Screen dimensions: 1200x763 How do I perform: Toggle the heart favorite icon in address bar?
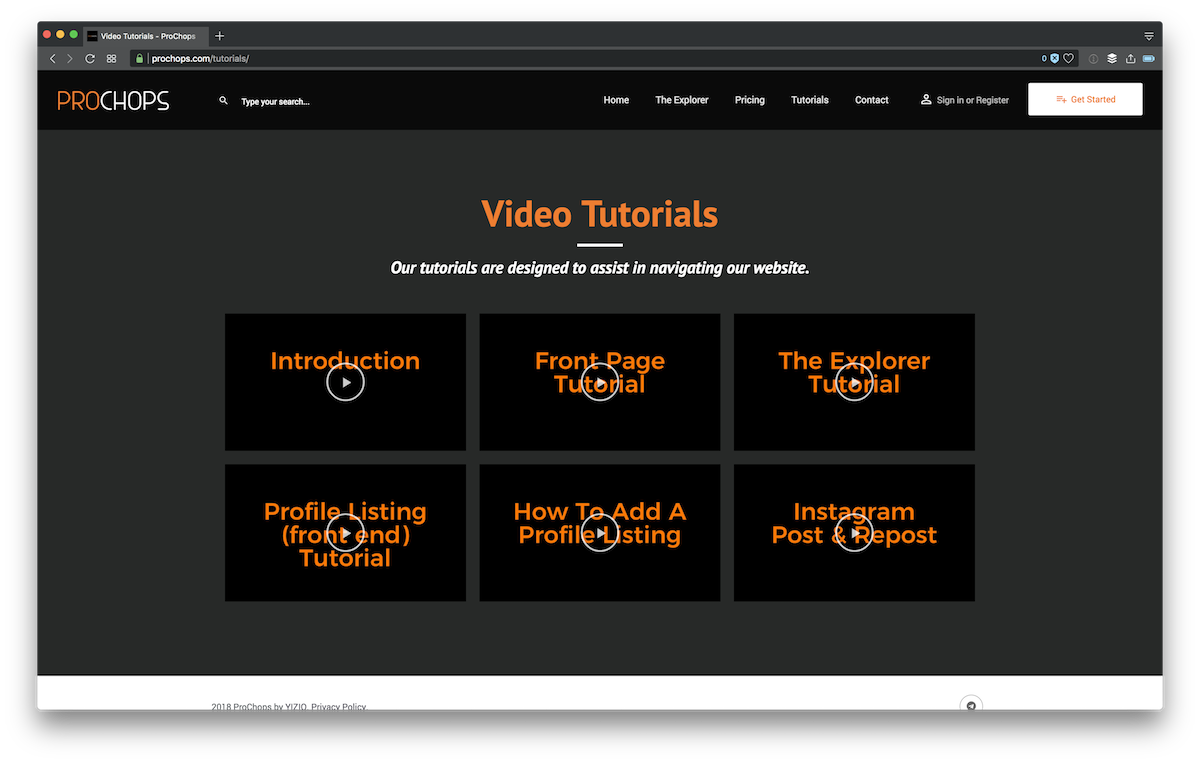point(1068,58)
